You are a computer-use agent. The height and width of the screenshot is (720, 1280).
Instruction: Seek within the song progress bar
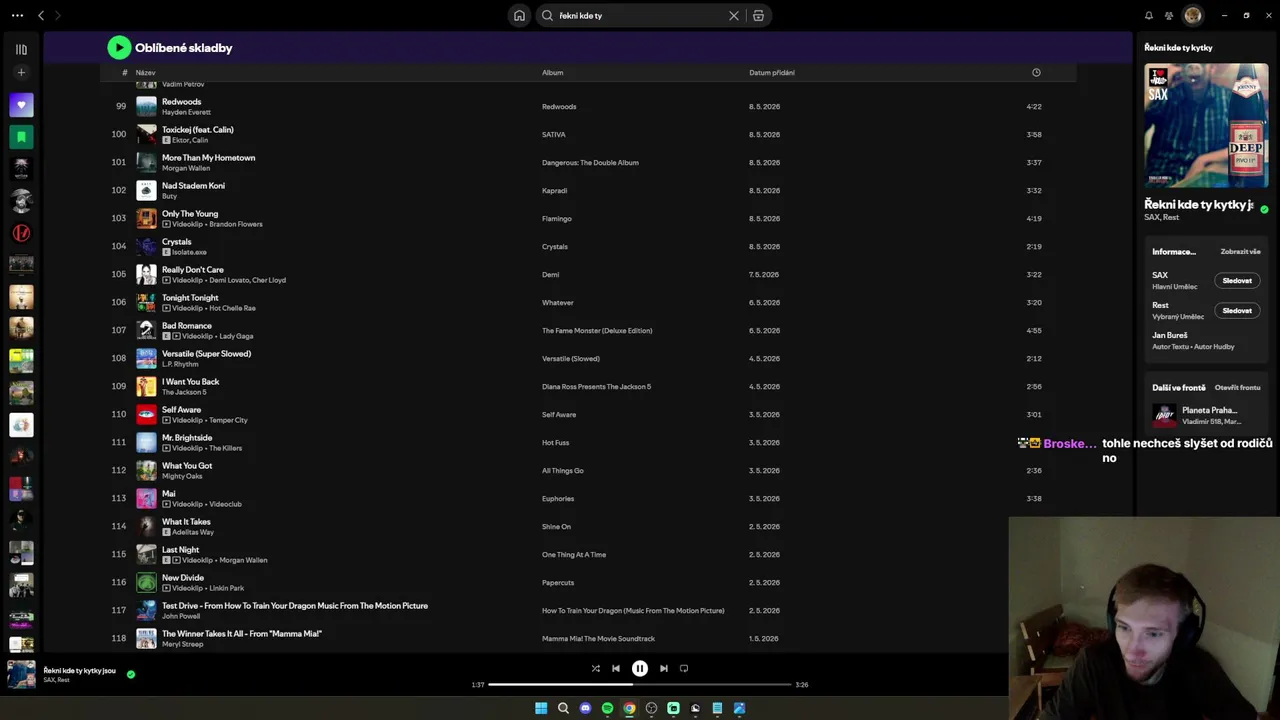640,685
